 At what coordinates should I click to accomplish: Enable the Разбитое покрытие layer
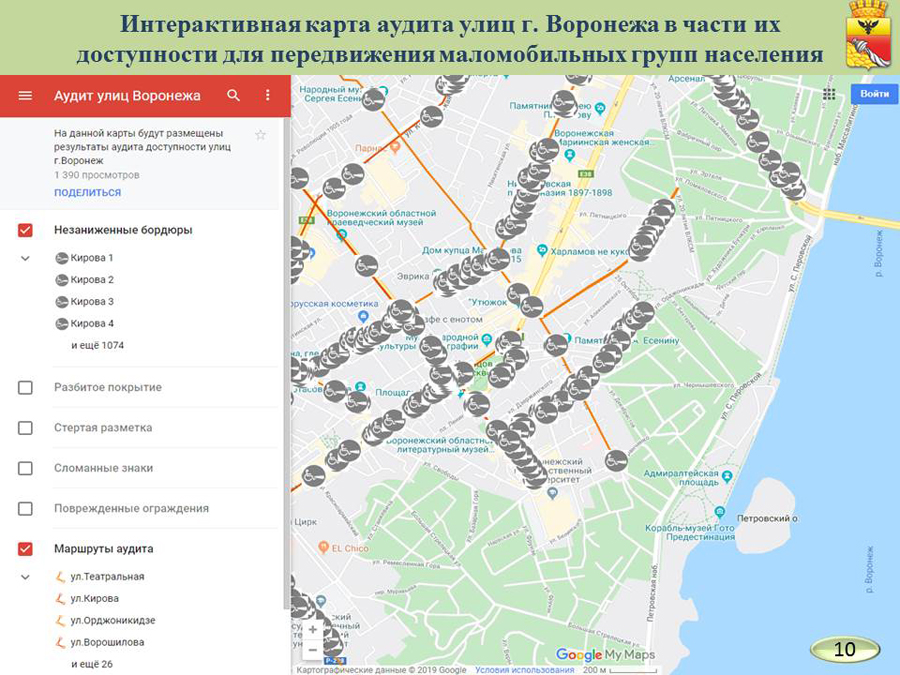(26, 387)
